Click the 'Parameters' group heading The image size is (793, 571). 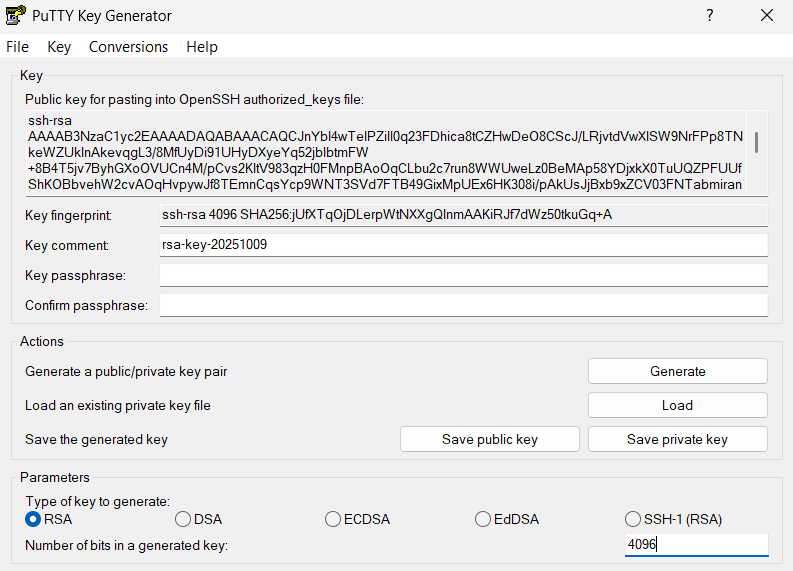coord(55,477)
